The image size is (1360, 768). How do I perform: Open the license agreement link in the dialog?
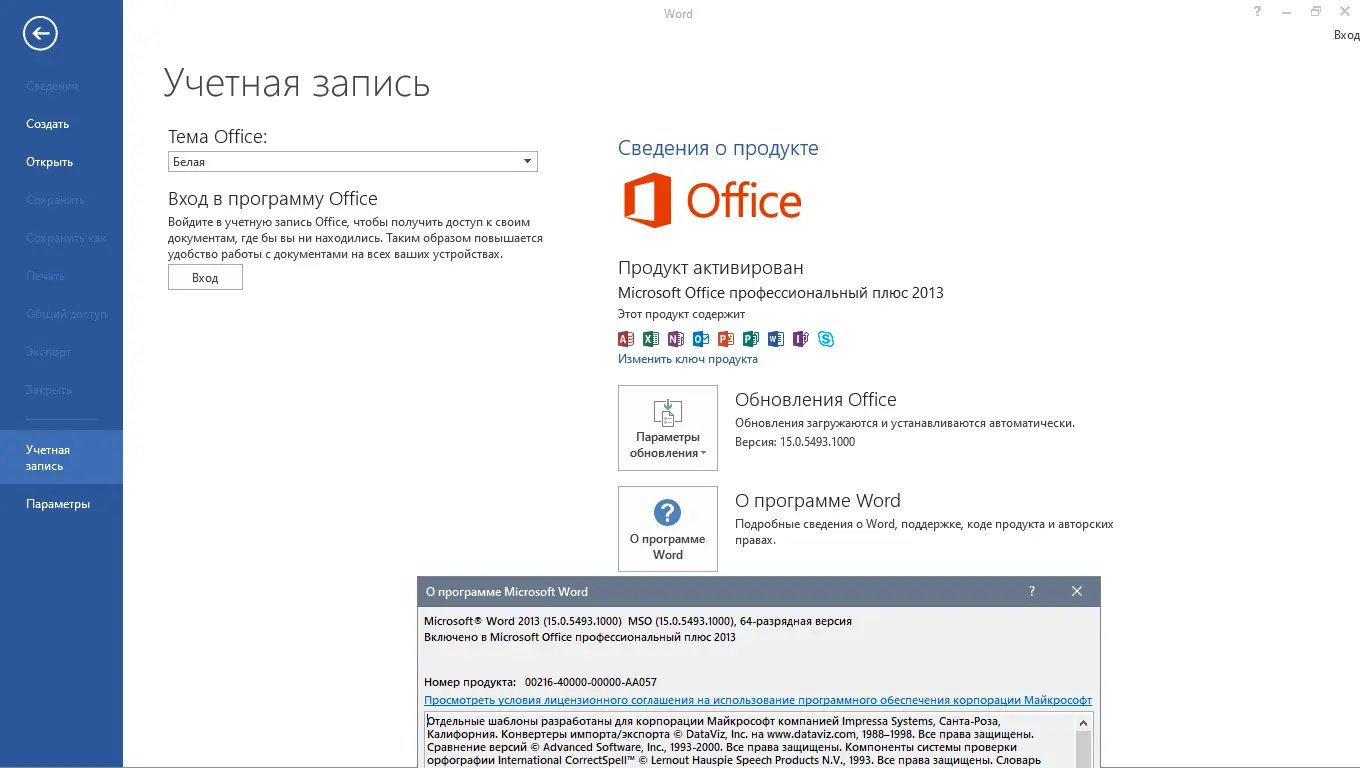click(758, 700)
